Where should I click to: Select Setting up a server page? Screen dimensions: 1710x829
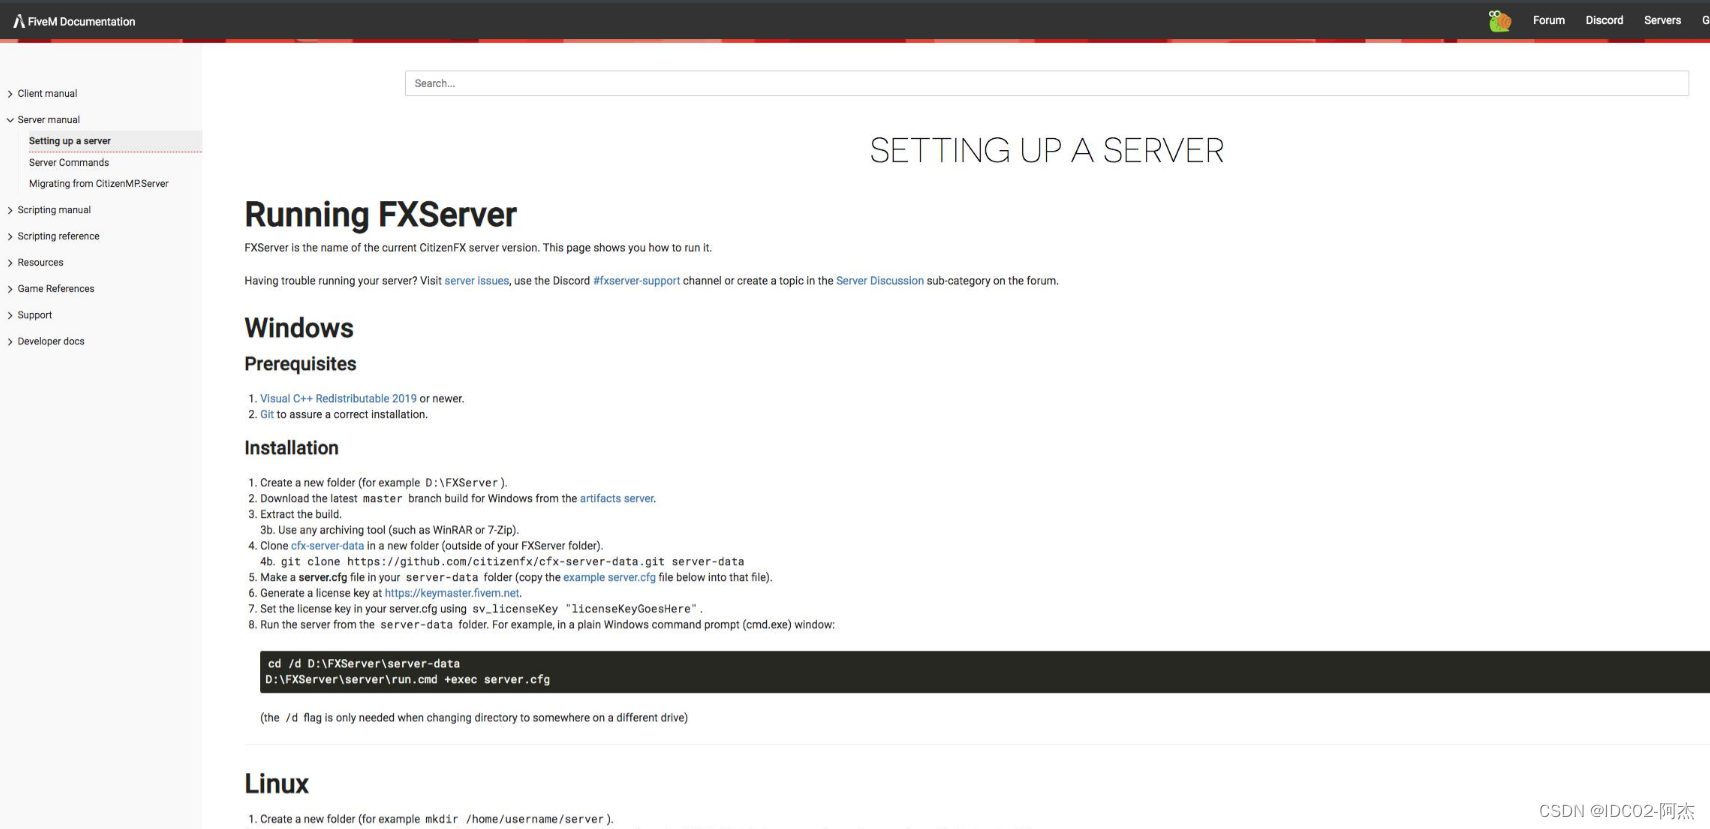tap(70, 141)
